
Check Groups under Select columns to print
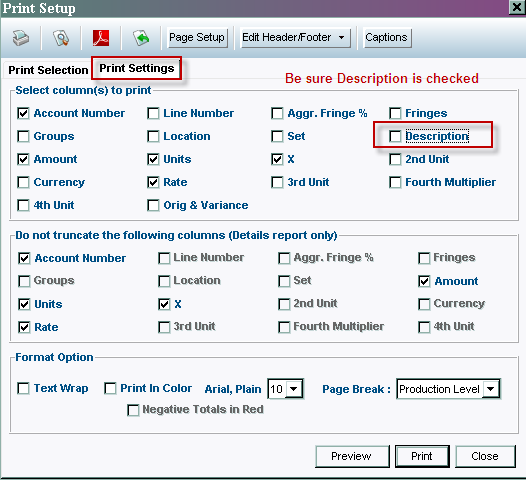coord(23,136)
